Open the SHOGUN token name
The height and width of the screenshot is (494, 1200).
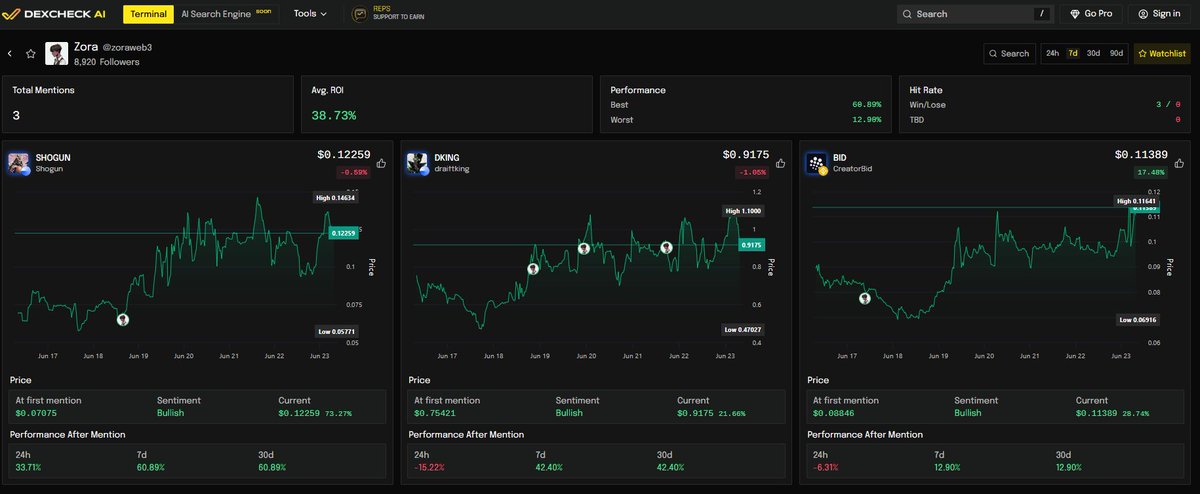tap(53, 157)
